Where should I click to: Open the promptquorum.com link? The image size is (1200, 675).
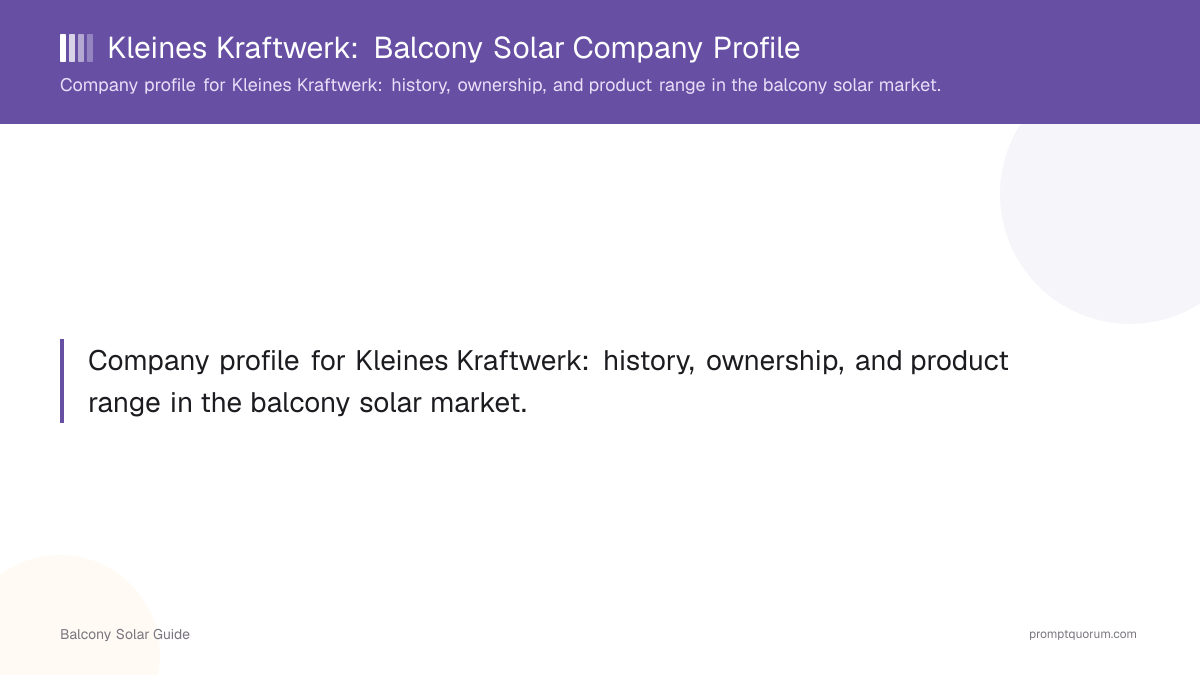(x=1082, y=634)
